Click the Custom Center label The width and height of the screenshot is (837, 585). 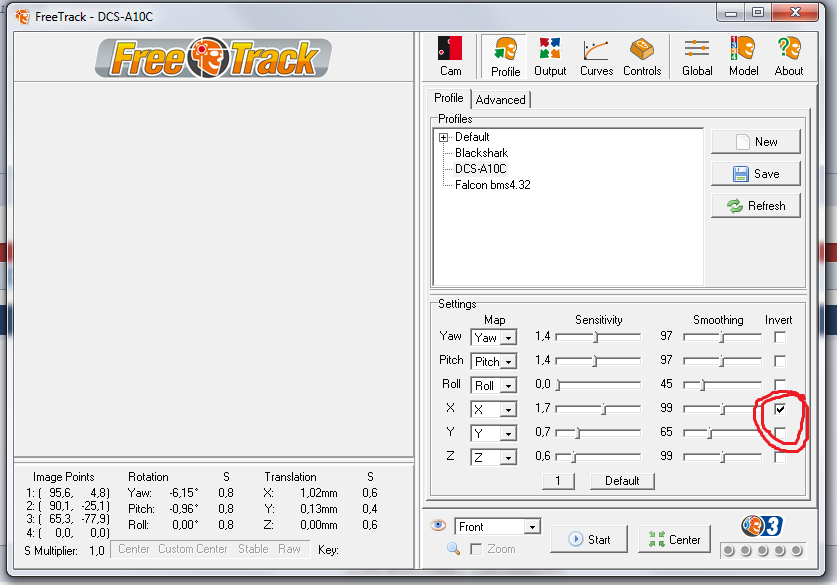[193, 549]
